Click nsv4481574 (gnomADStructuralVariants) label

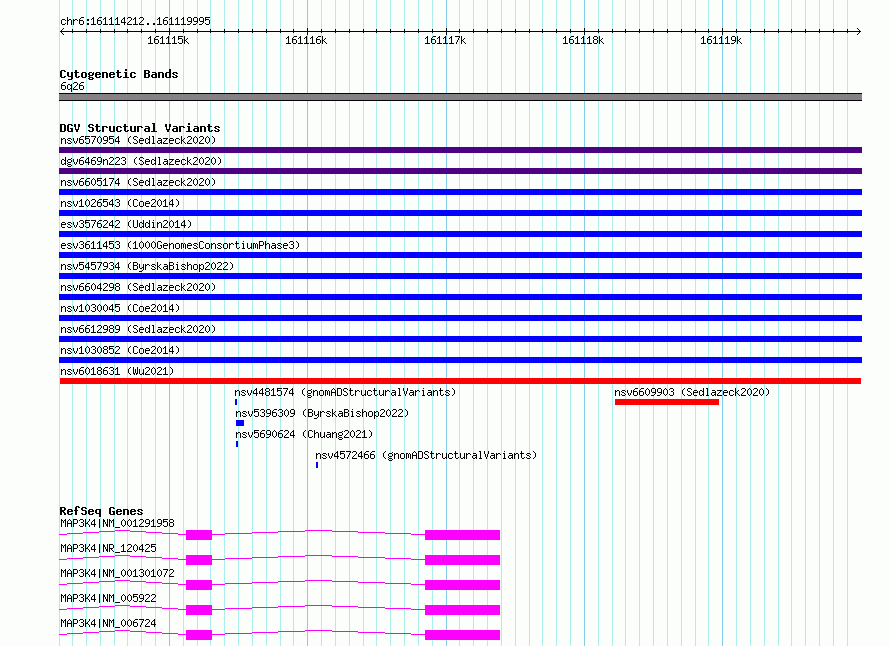click(x=345, y=392)
